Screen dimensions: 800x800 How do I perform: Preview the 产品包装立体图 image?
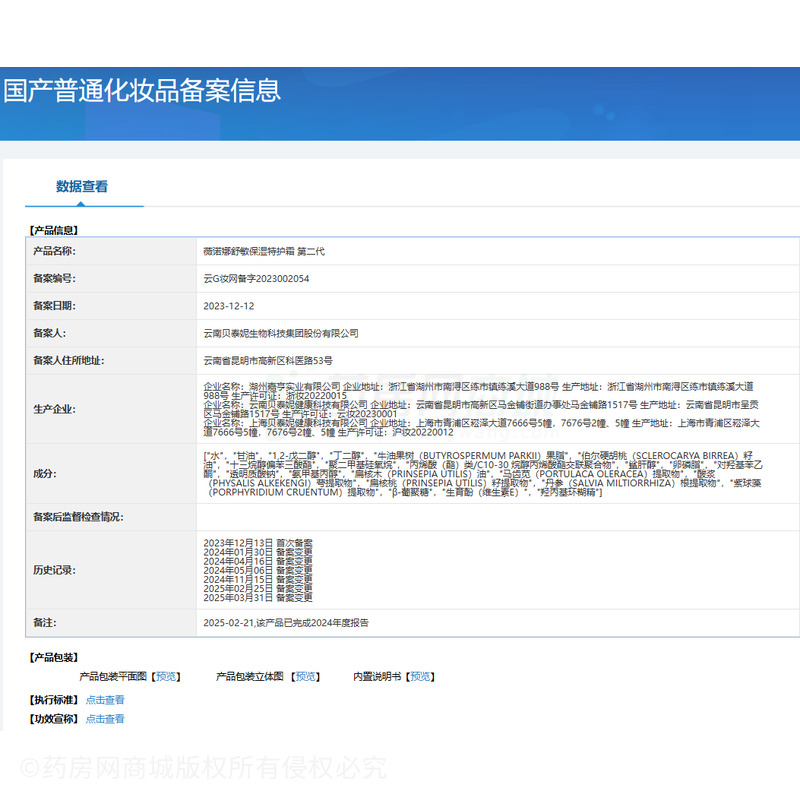pyautogui.click(x=306, y=675)
